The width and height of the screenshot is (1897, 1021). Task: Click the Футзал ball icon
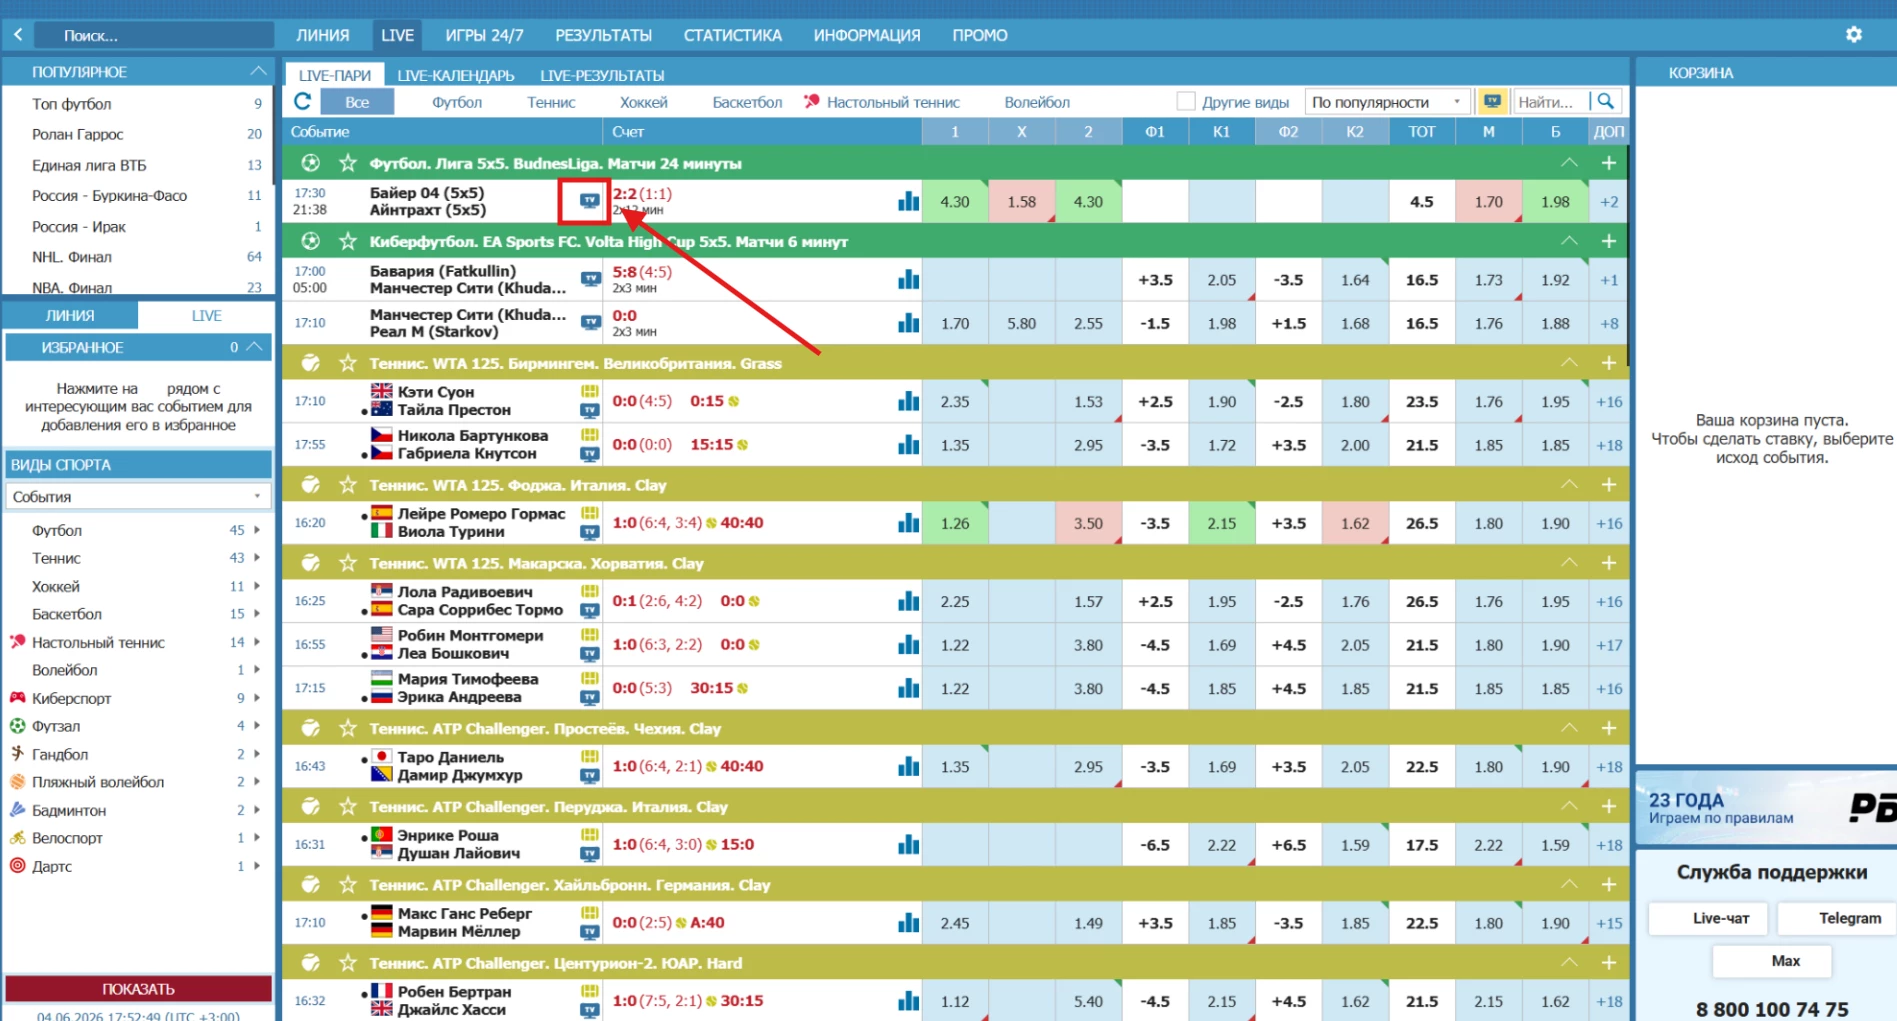(x=17, y=726)
